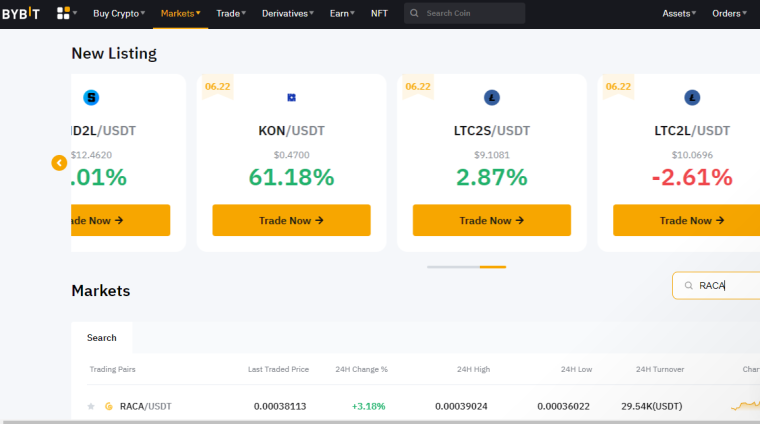Click the LTC2S Litecoin icon
Screen dimensions: 760x424
[x=491, y=97]
